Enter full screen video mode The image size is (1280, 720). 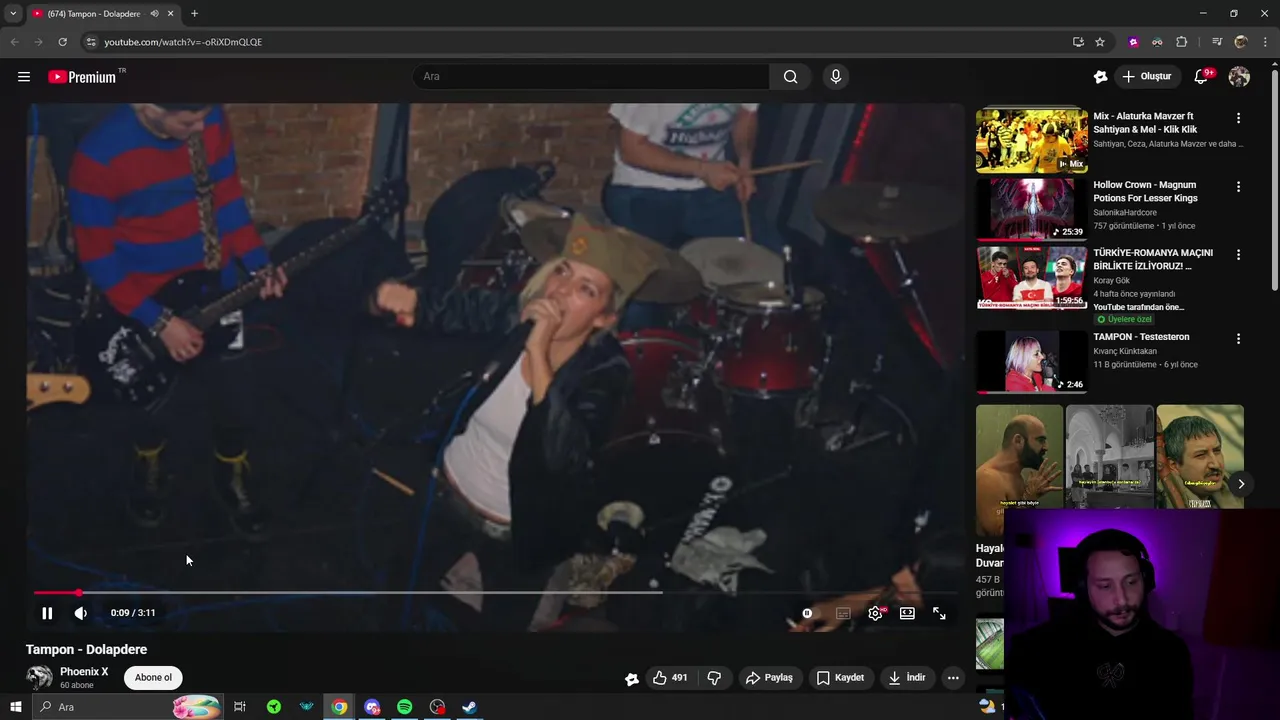coord(939,613)
